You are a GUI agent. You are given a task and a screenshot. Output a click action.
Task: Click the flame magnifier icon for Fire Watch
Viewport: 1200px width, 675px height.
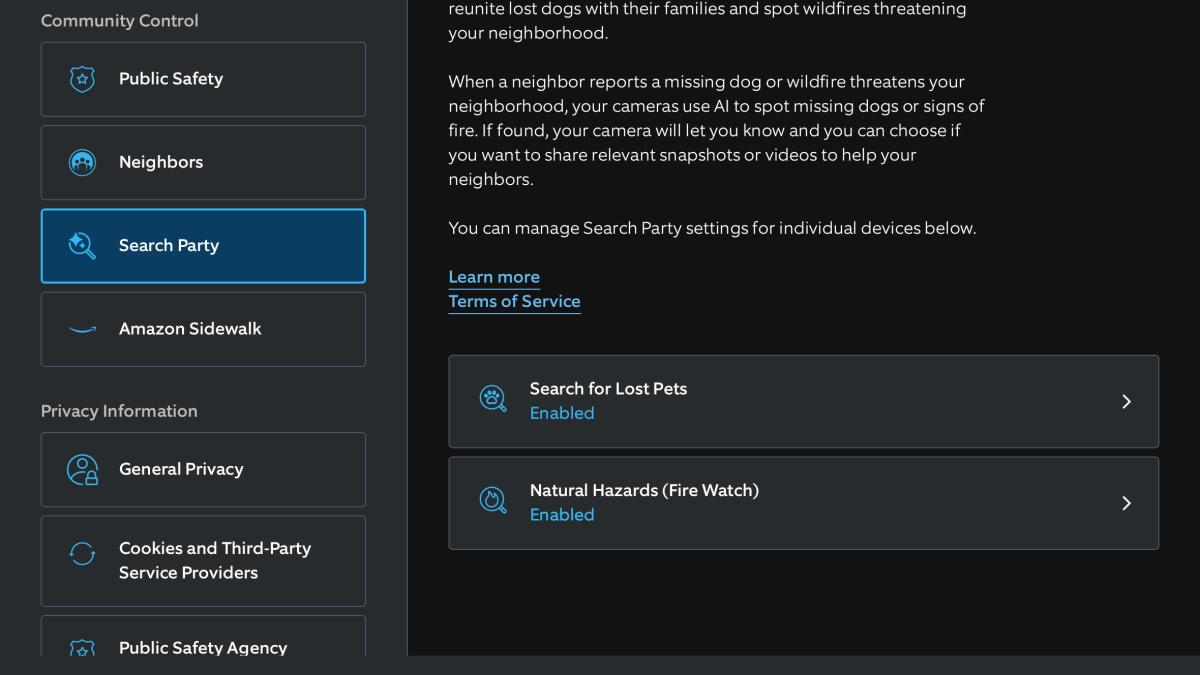(x=493, y=501)
